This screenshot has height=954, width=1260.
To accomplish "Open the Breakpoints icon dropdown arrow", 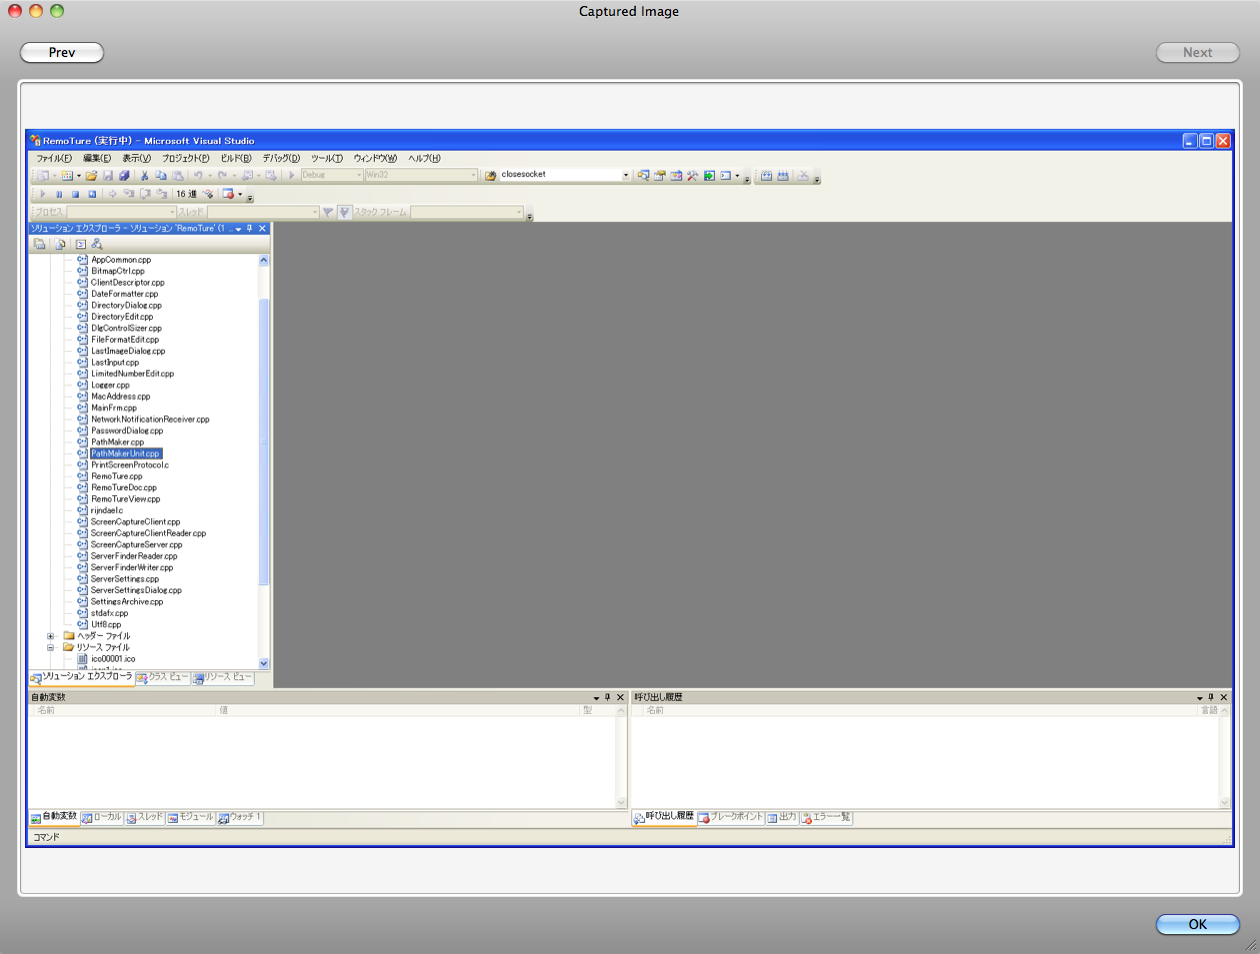I will pyautogui.click(x=240, y=194).
